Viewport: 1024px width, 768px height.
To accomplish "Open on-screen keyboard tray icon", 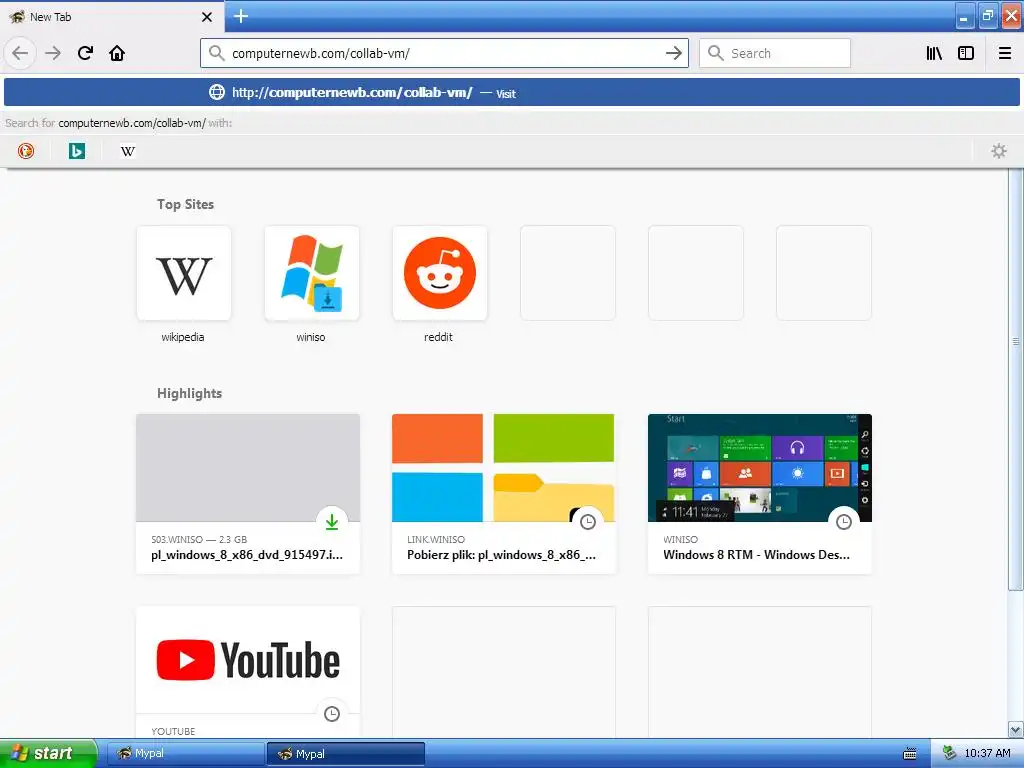I will coord(910,754).
